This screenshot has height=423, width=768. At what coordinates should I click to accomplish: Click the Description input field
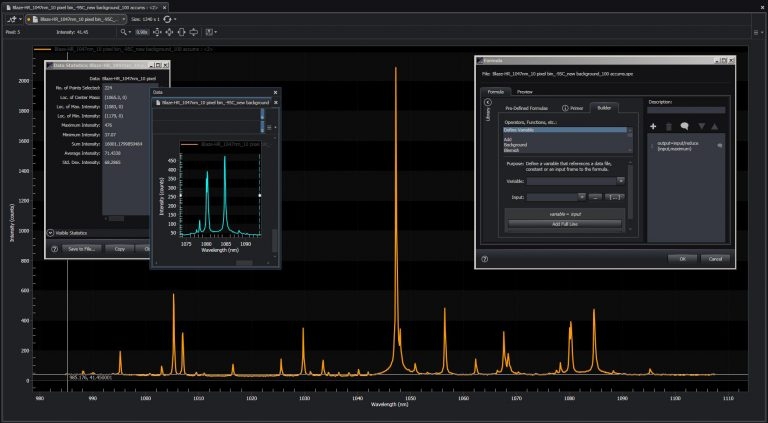click(686, 111)
